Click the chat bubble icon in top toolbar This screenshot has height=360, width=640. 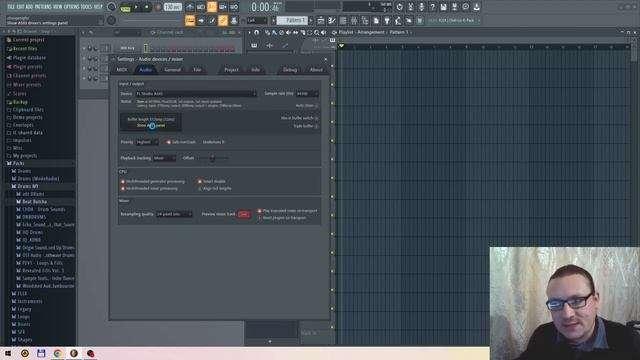click(466, 7)
